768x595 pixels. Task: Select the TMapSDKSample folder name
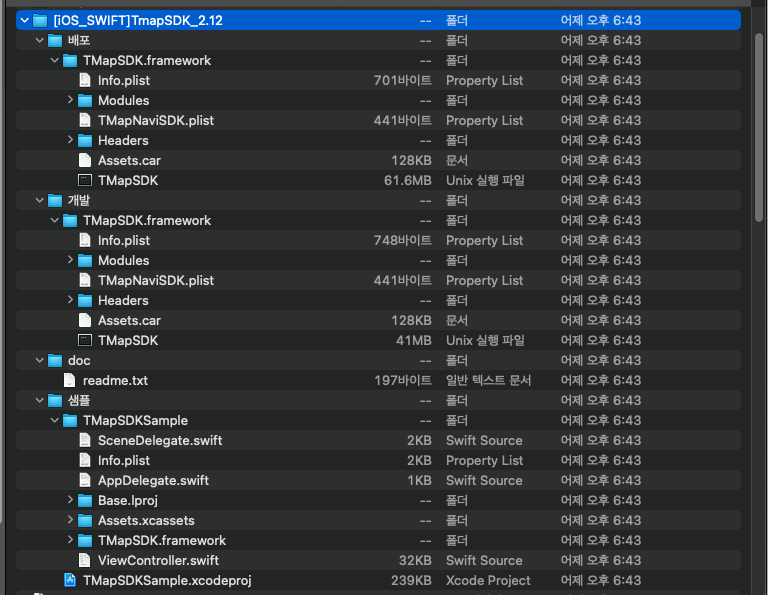[135, 421]
